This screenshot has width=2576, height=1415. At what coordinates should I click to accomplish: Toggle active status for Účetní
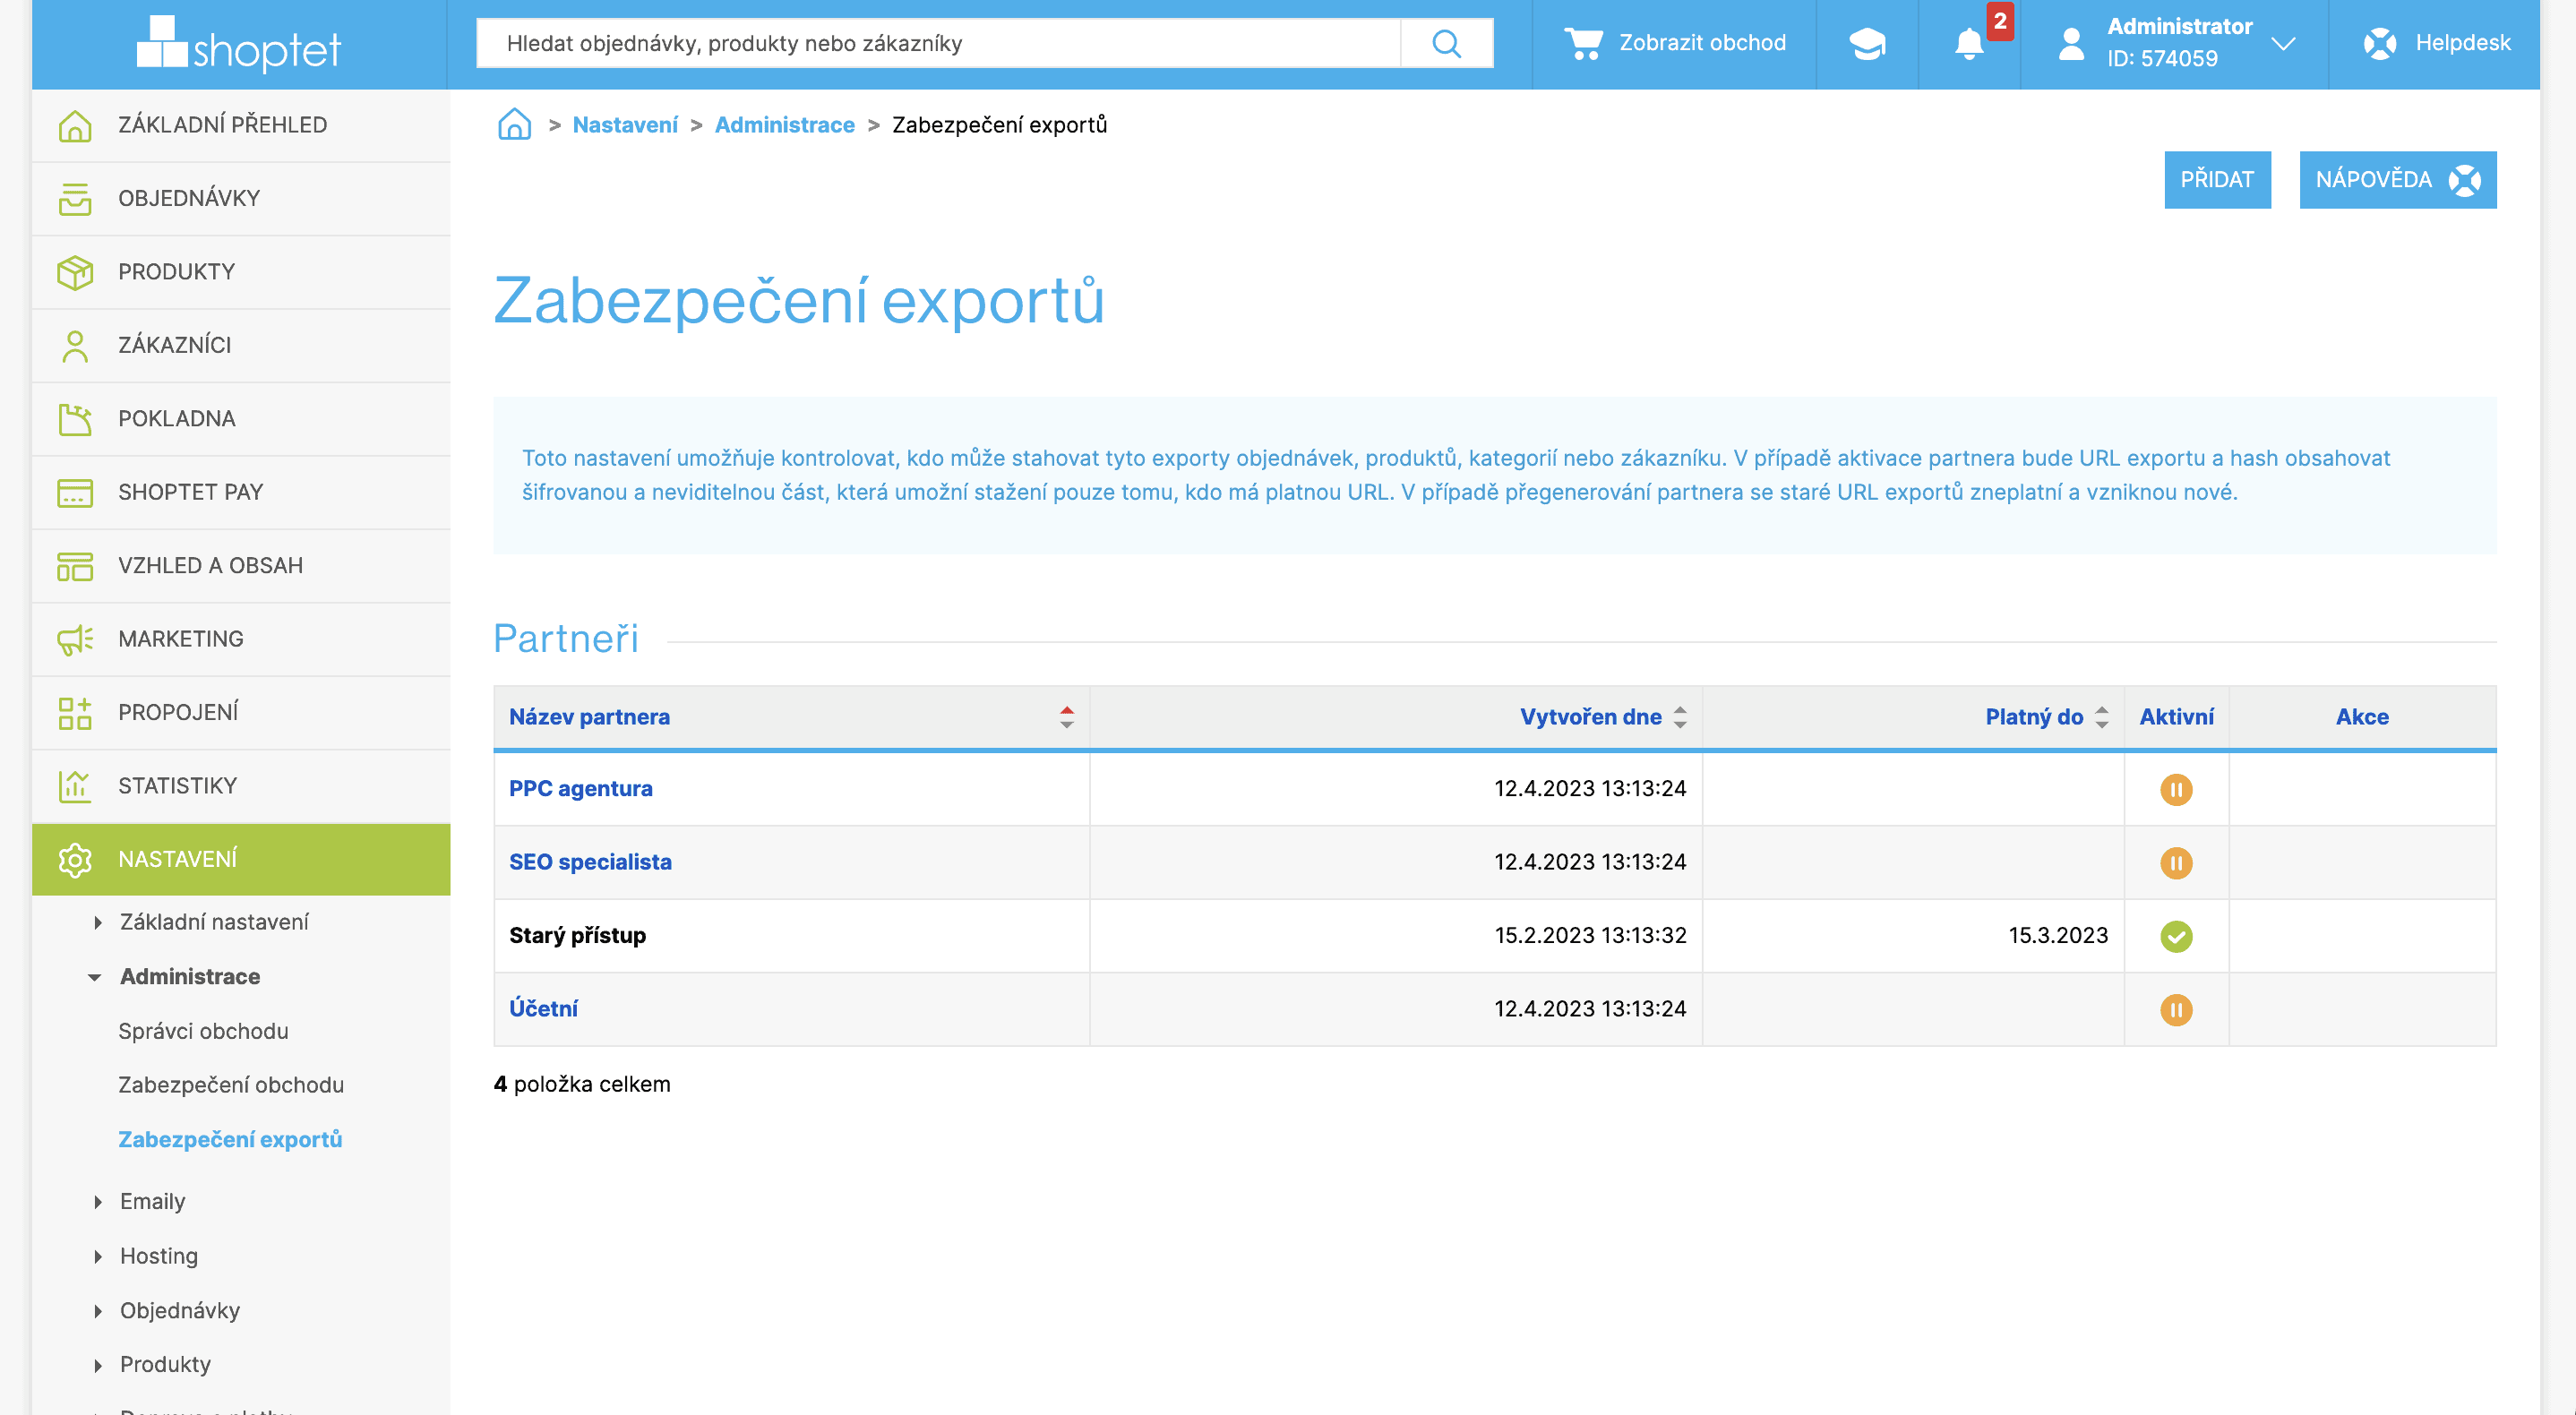[x=2176, y=1009]
